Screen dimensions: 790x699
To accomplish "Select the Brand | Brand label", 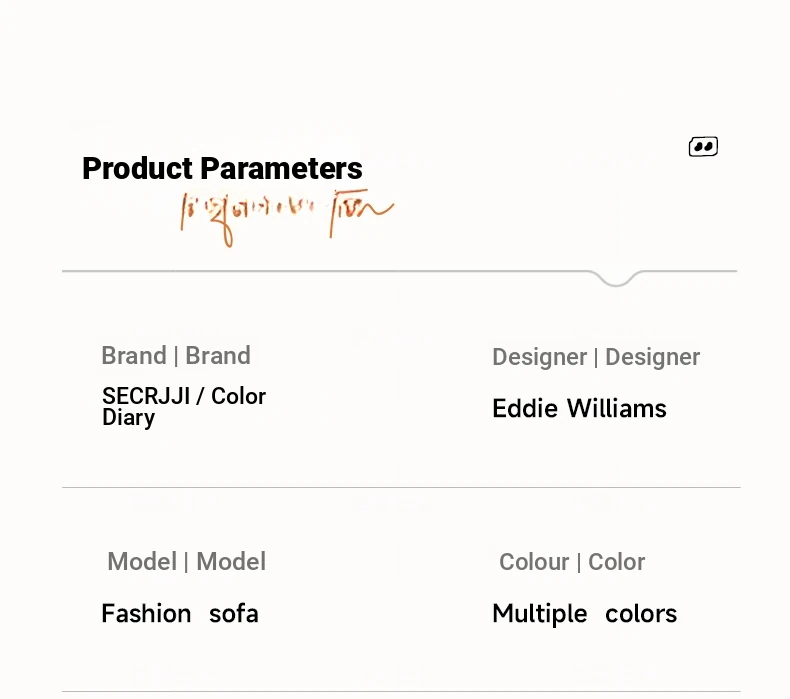I will click(x=176, y=356).
